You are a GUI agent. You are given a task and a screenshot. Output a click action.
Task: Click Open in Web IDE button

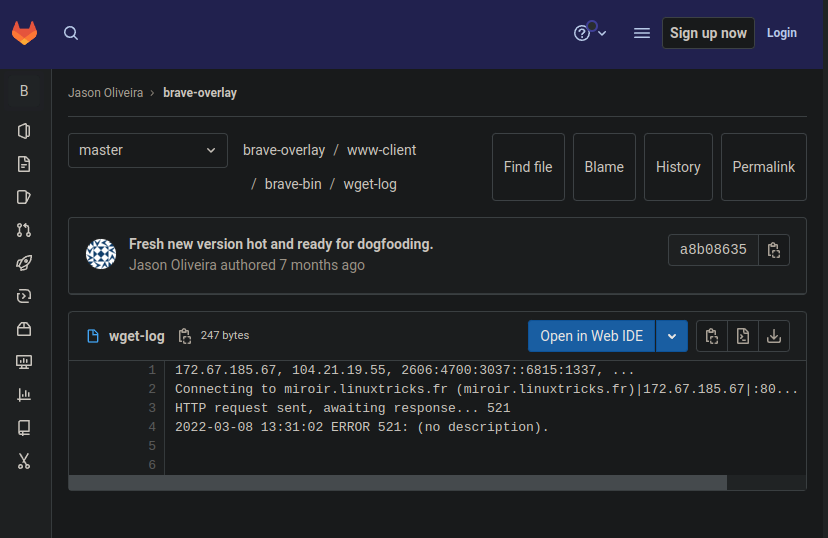591,336
